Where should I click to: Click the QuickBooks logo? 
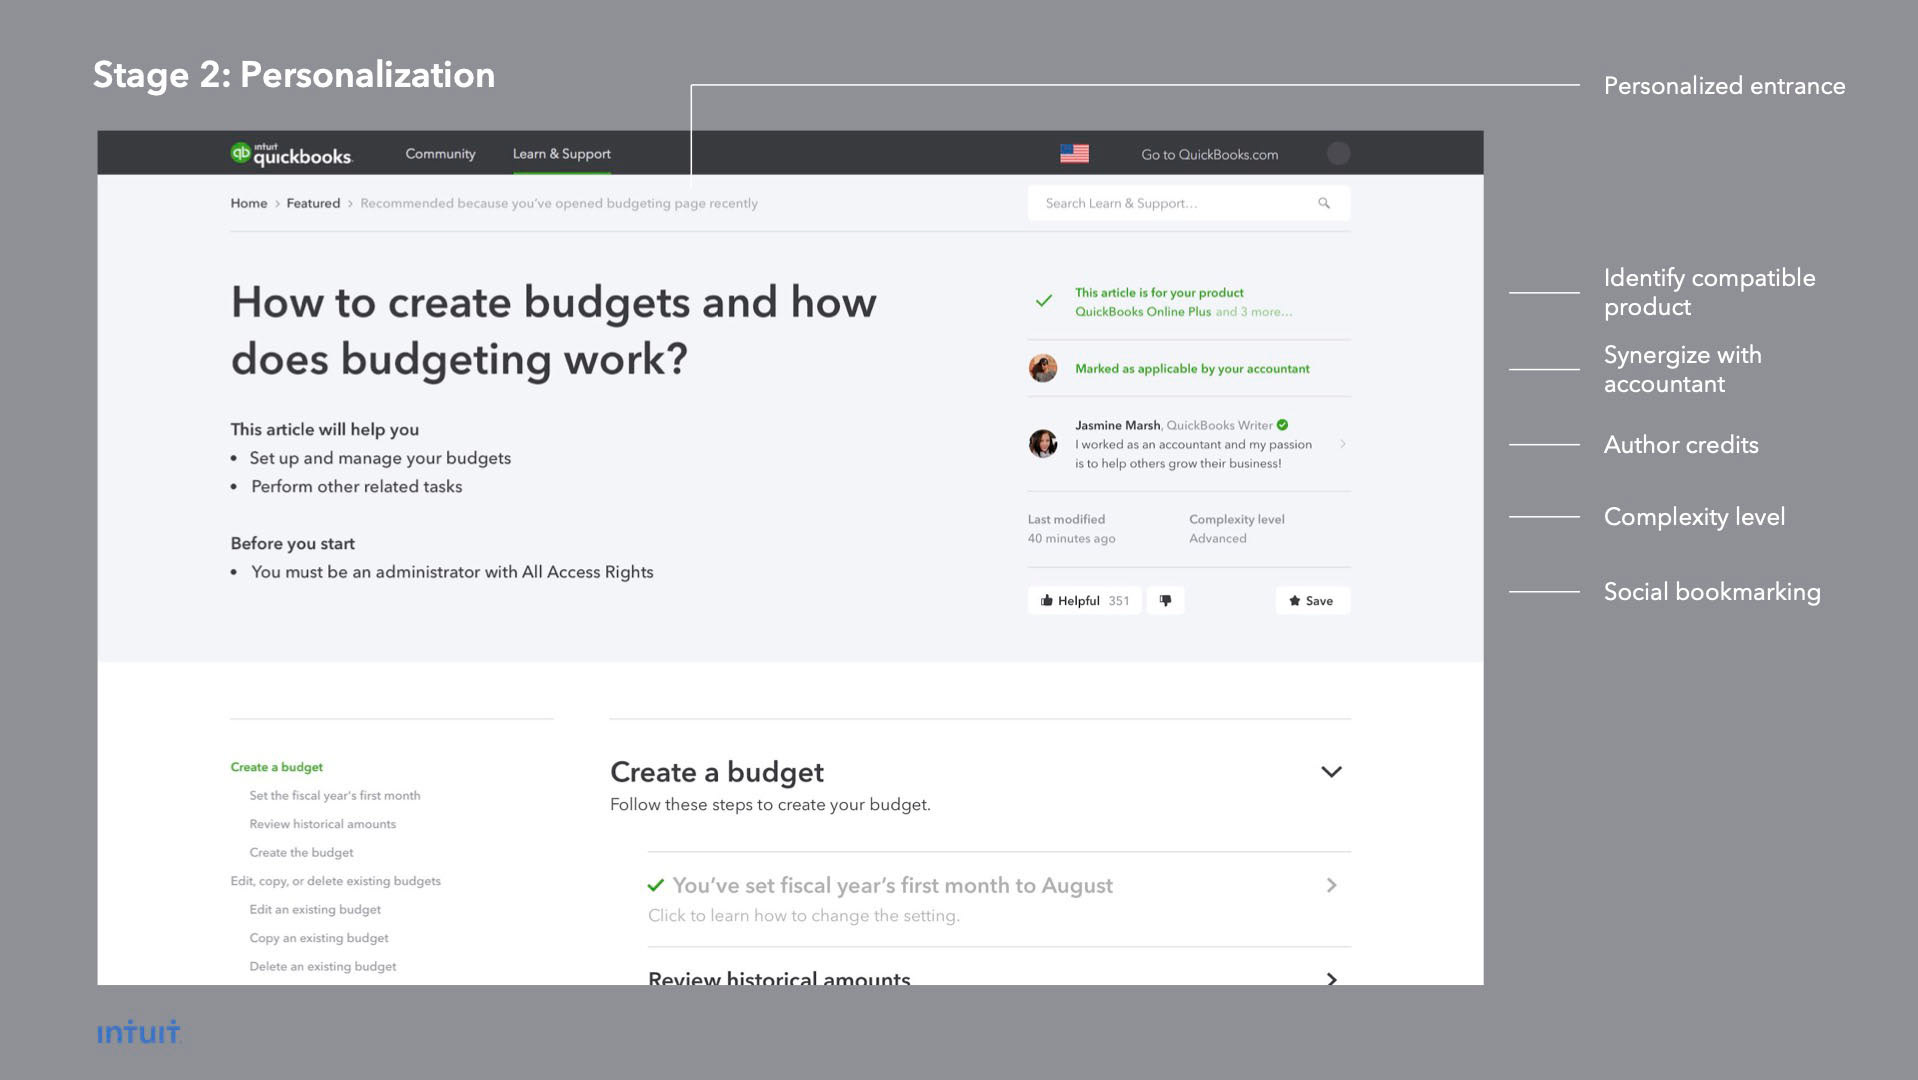point(291,154)
